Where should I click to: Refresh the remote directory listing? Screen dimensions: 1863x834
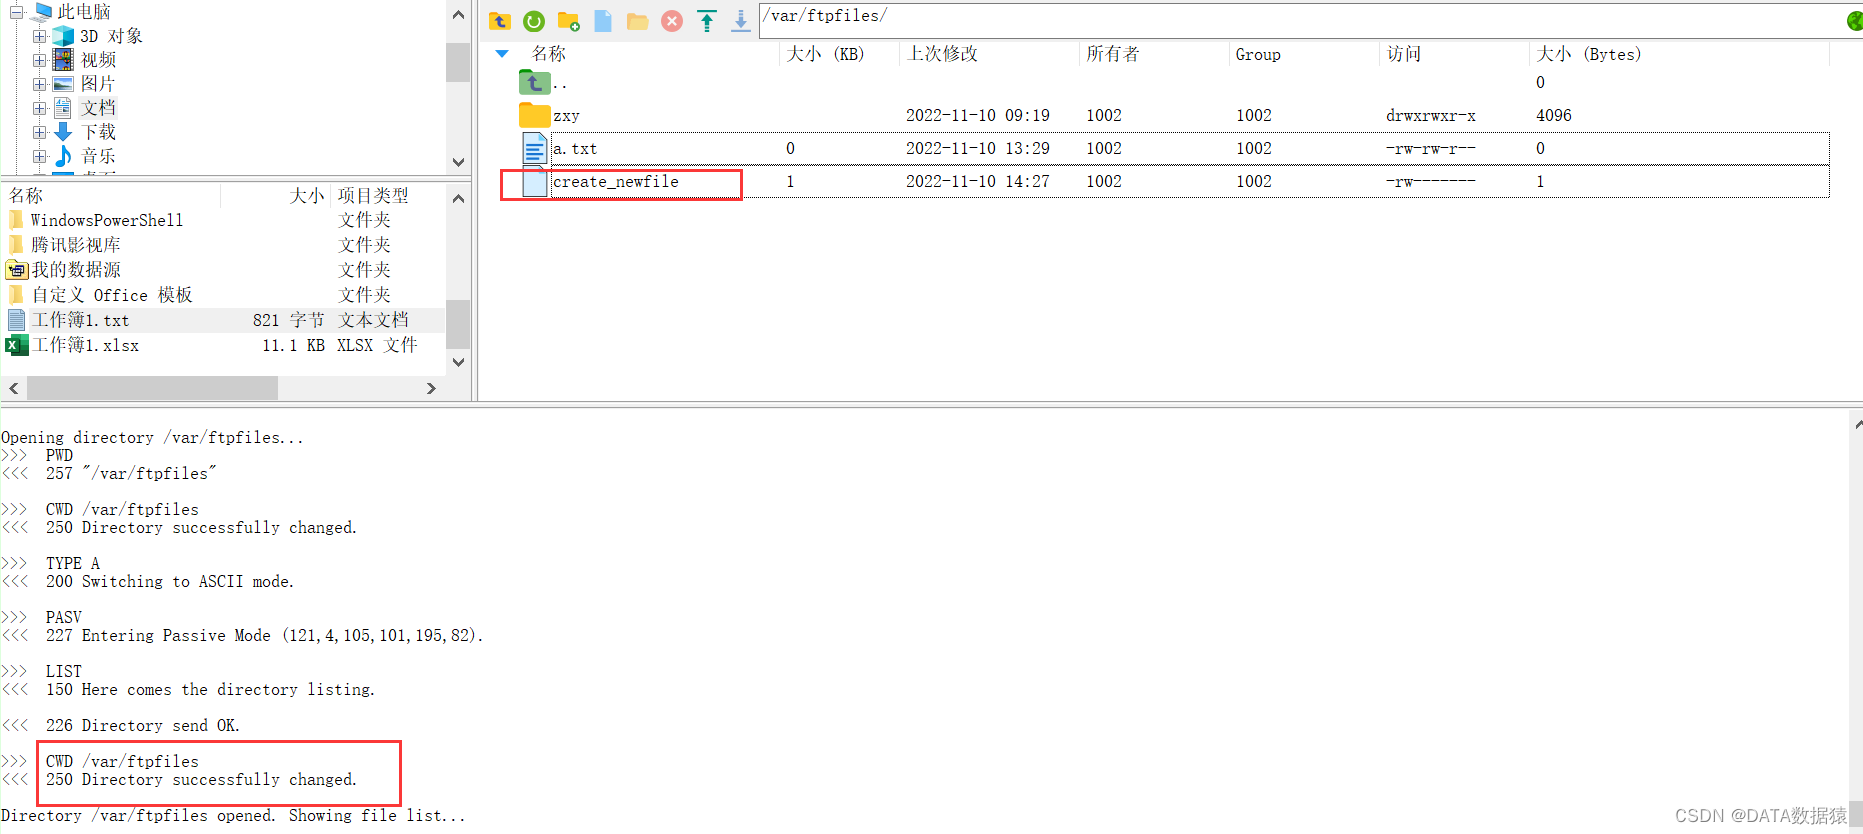pyautogui.click(x=534, y=21)
